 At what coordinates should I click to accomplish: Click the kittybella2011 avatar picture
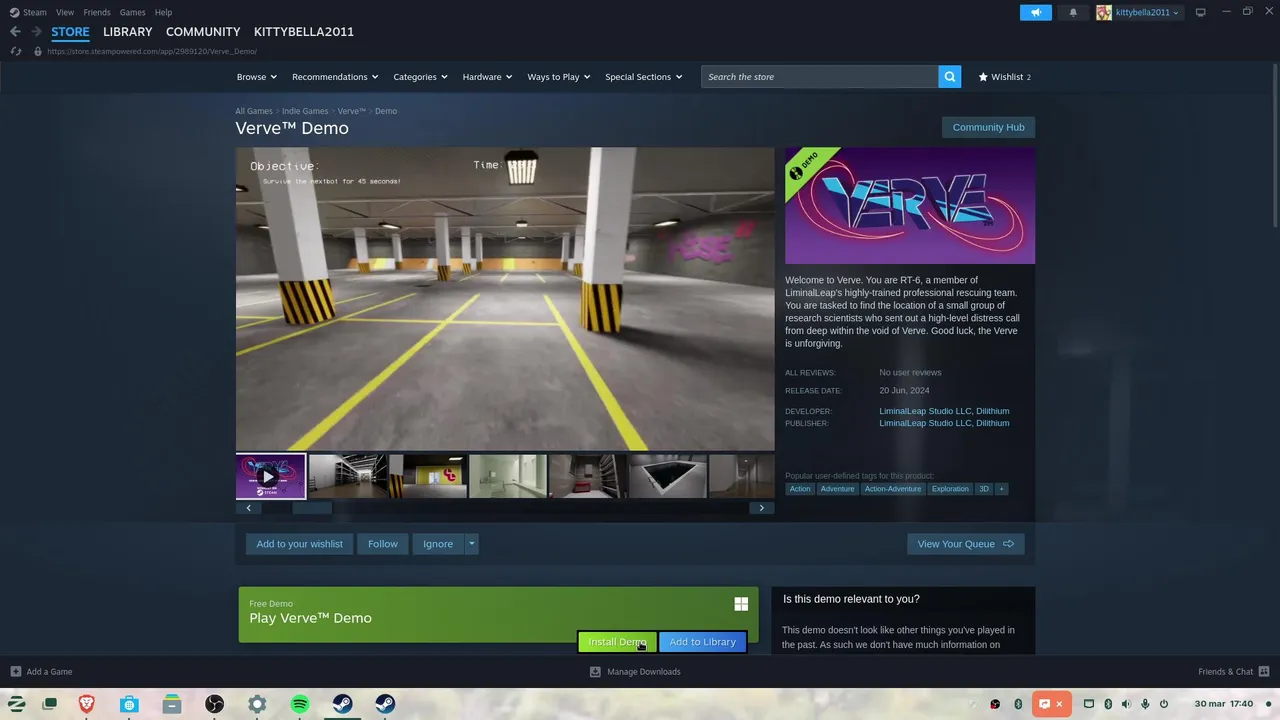point(1104,12)
